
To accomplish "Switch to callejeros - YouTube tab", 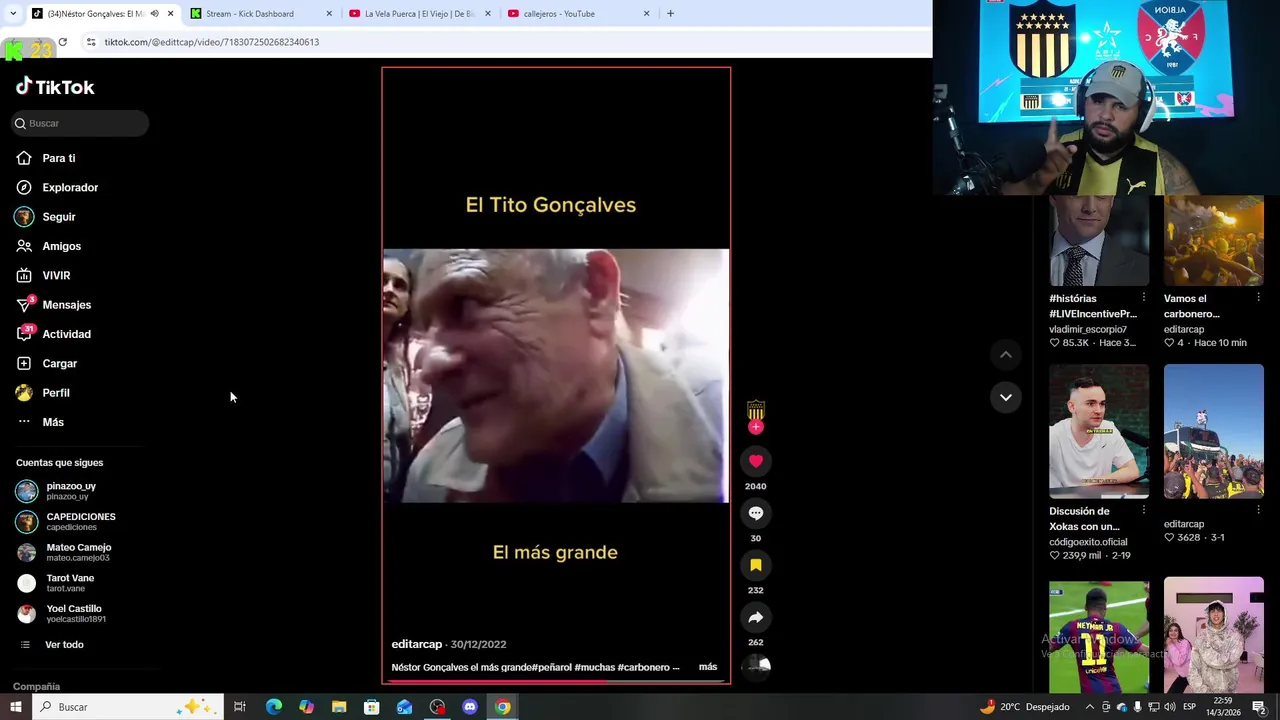I will pyautogui.click(x=559, y=14).
